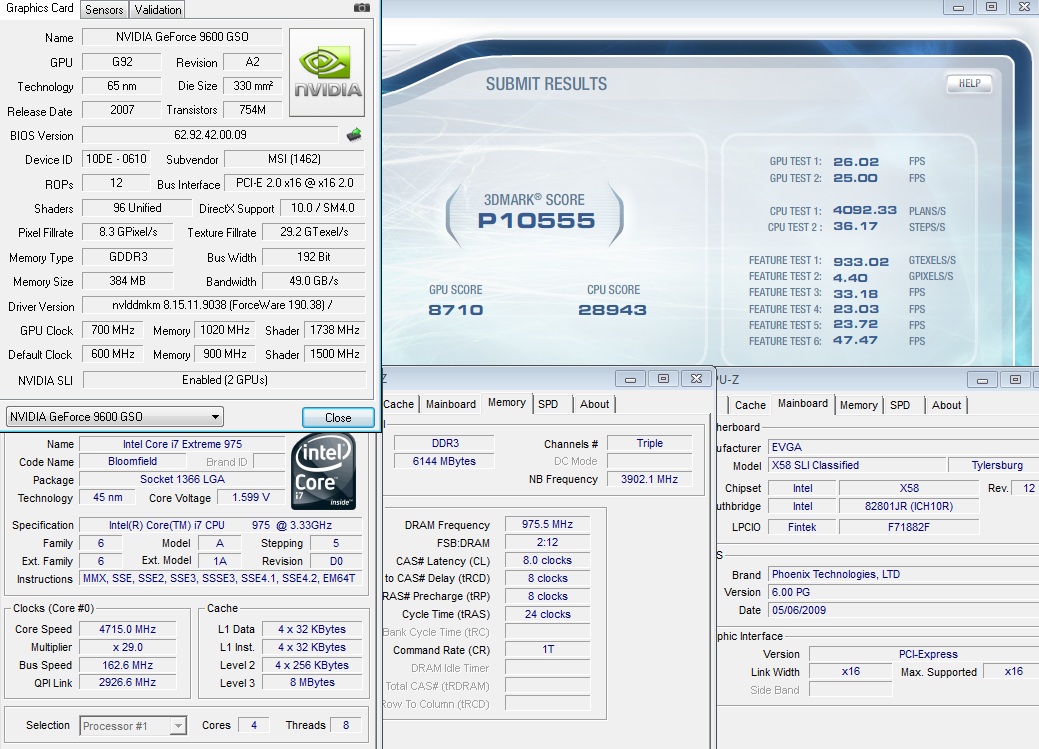
Task: Click the Multiplier x 29.0 value
Action: (128, 647)
